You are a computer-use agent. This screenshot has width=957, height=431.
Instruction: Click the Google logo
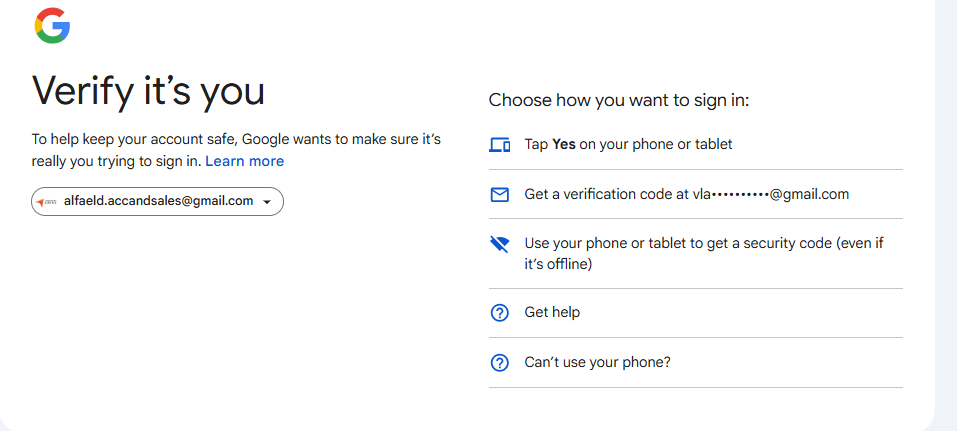coord(52,26)
